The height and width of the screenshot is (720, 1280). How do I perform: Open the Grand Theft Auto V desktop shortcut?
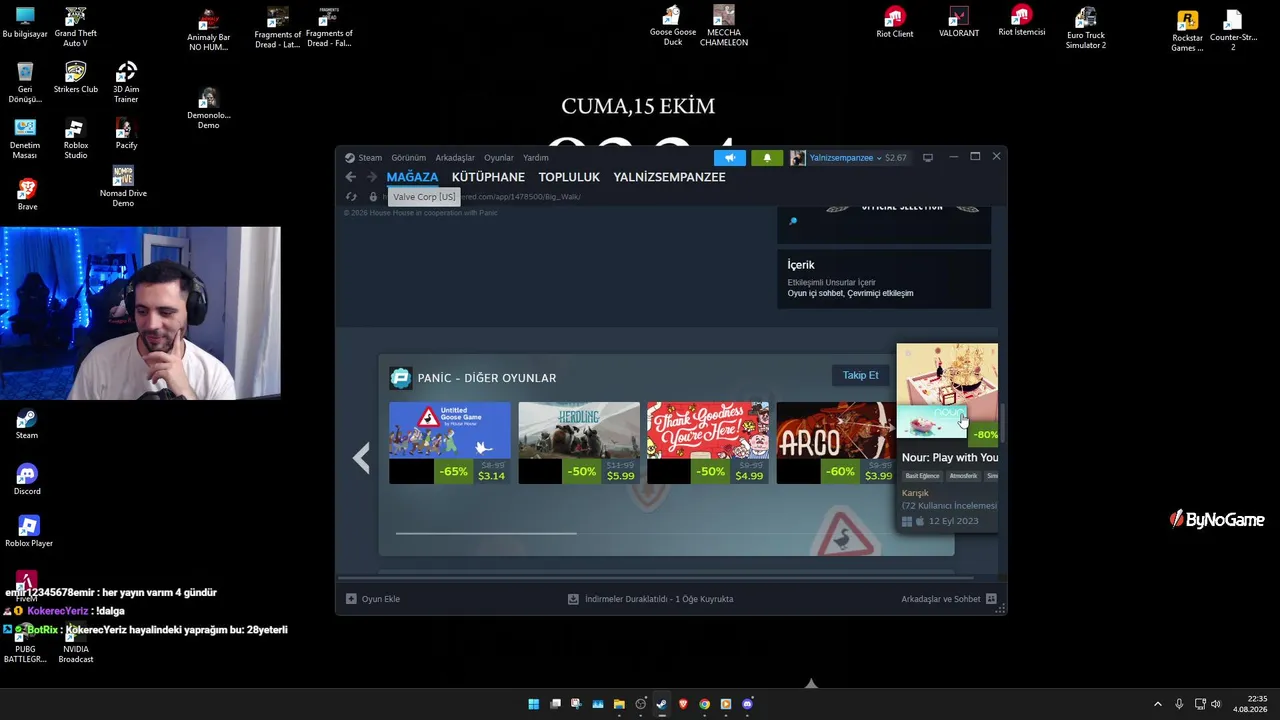pyautogui.click(x=75, y=28)
